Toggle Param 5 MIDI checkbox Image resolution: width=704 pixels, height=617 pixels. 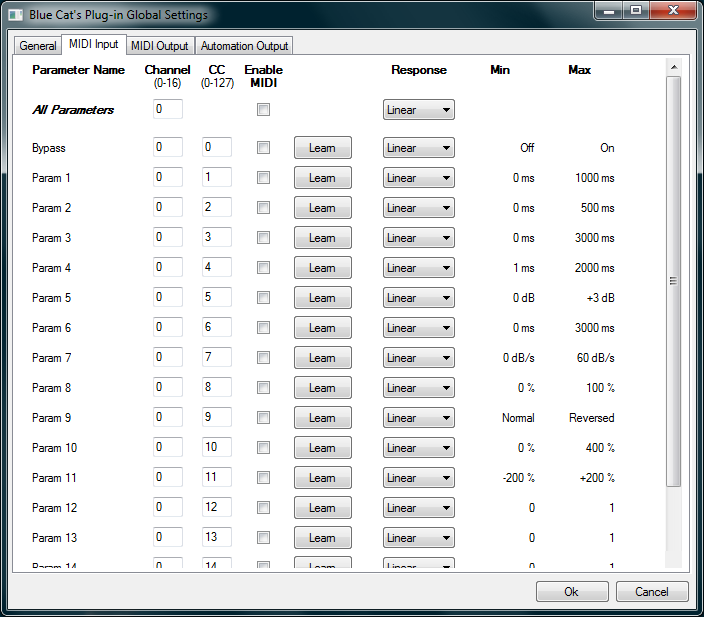(x=264, y=298)
